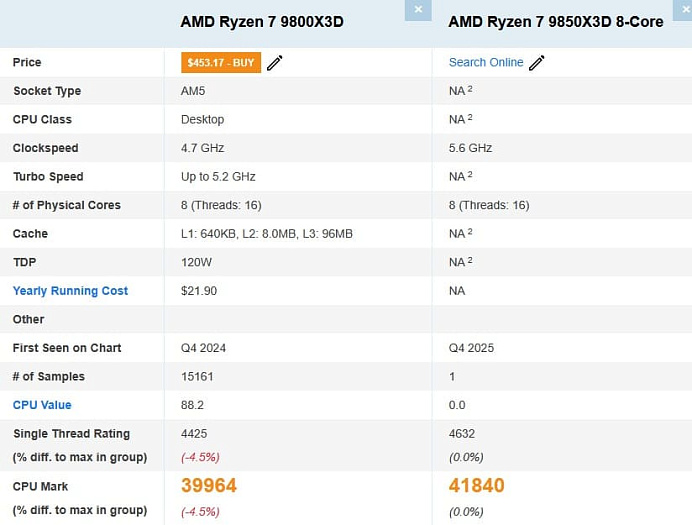This screenshot has width=692, height=525.
Task: Click the Turbo Speed row label
Action: pyautogui.click(x=48, y=176)
